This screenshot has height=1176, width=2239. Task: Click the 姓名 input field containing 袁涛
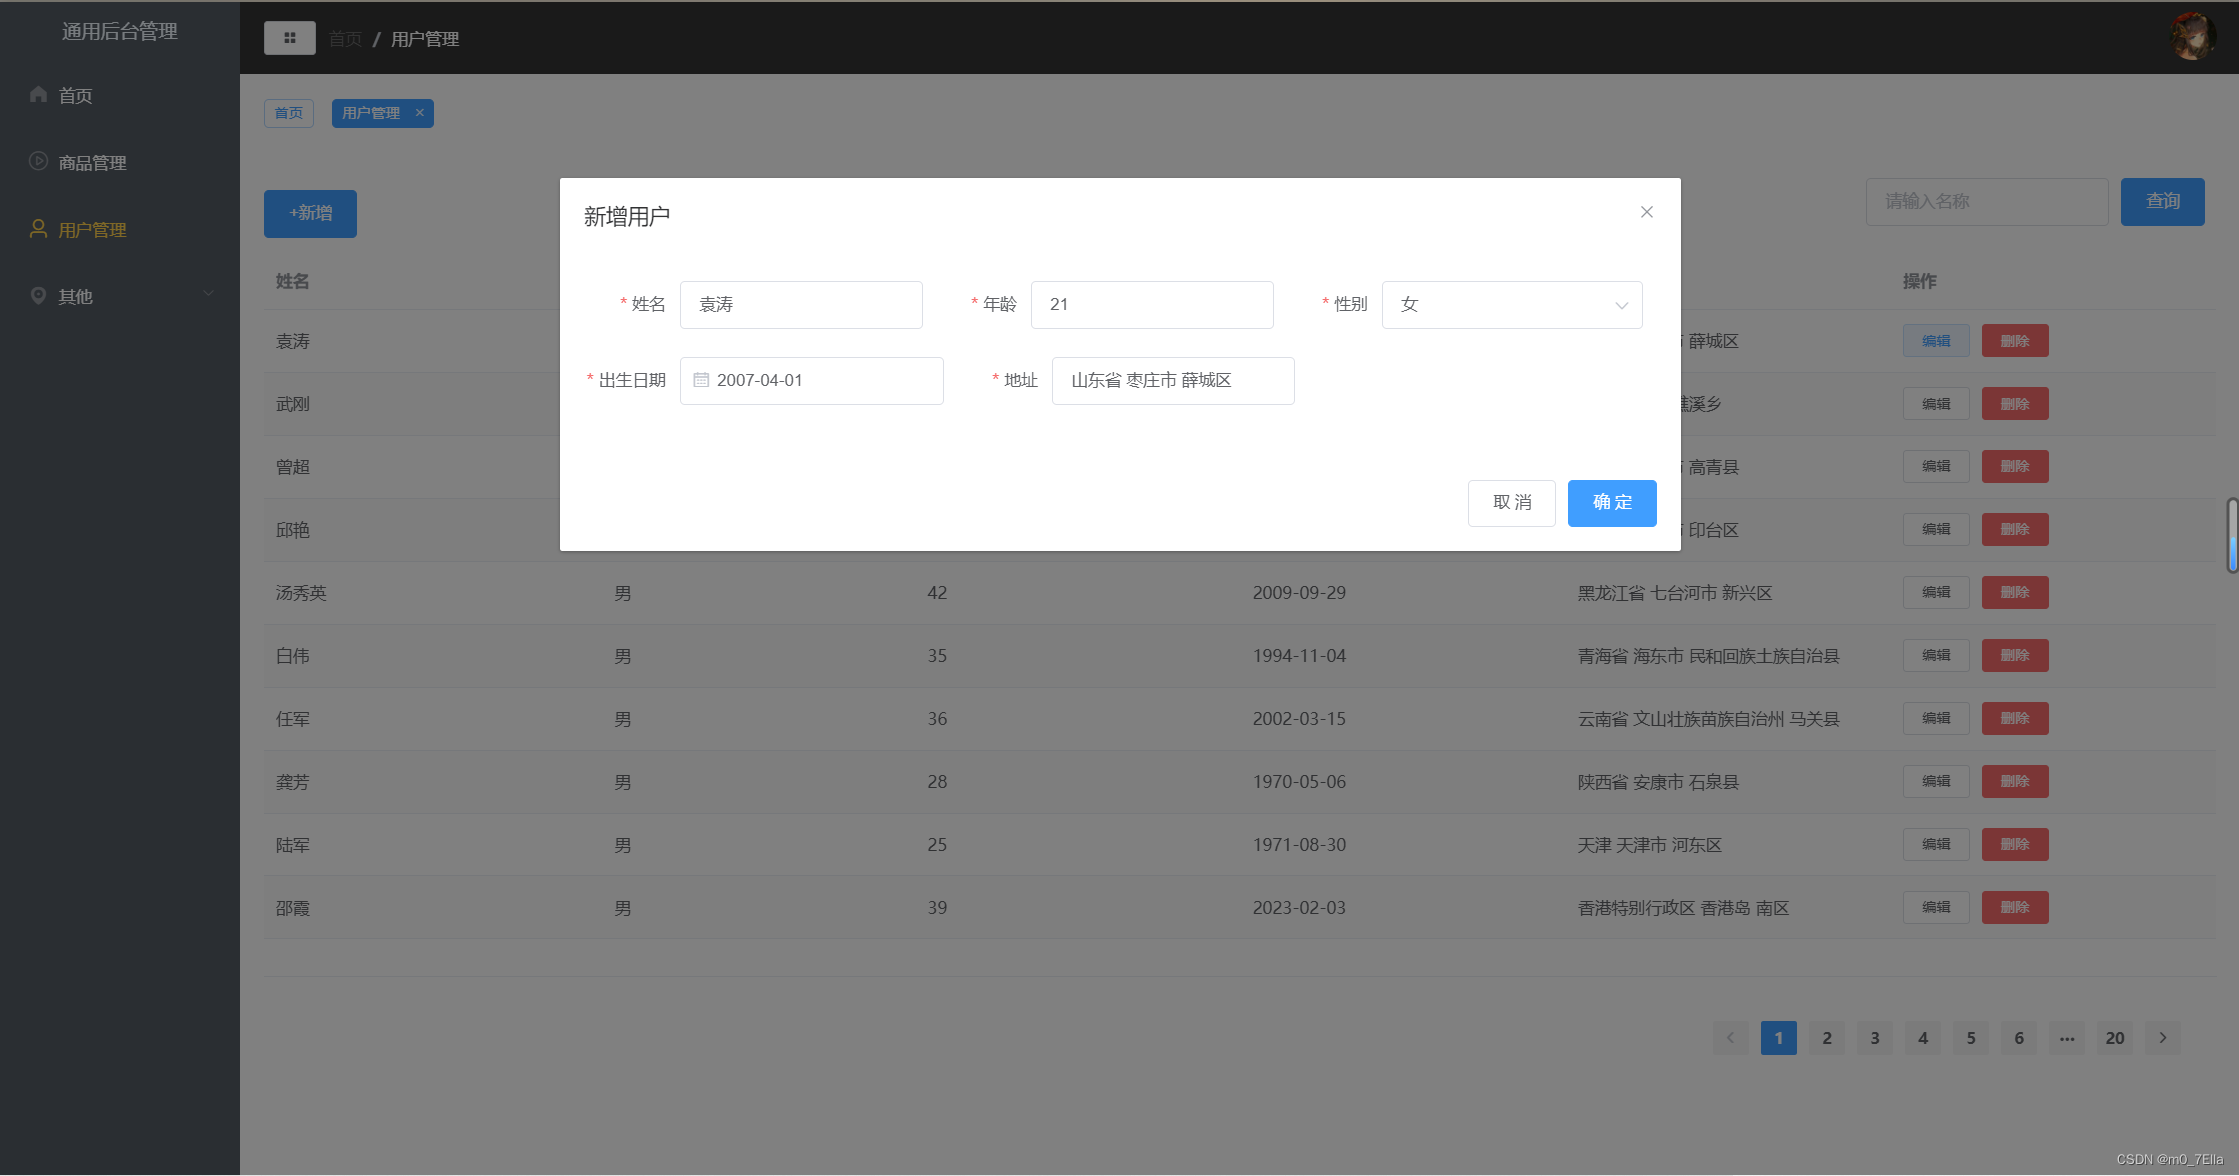click(801, 304)
